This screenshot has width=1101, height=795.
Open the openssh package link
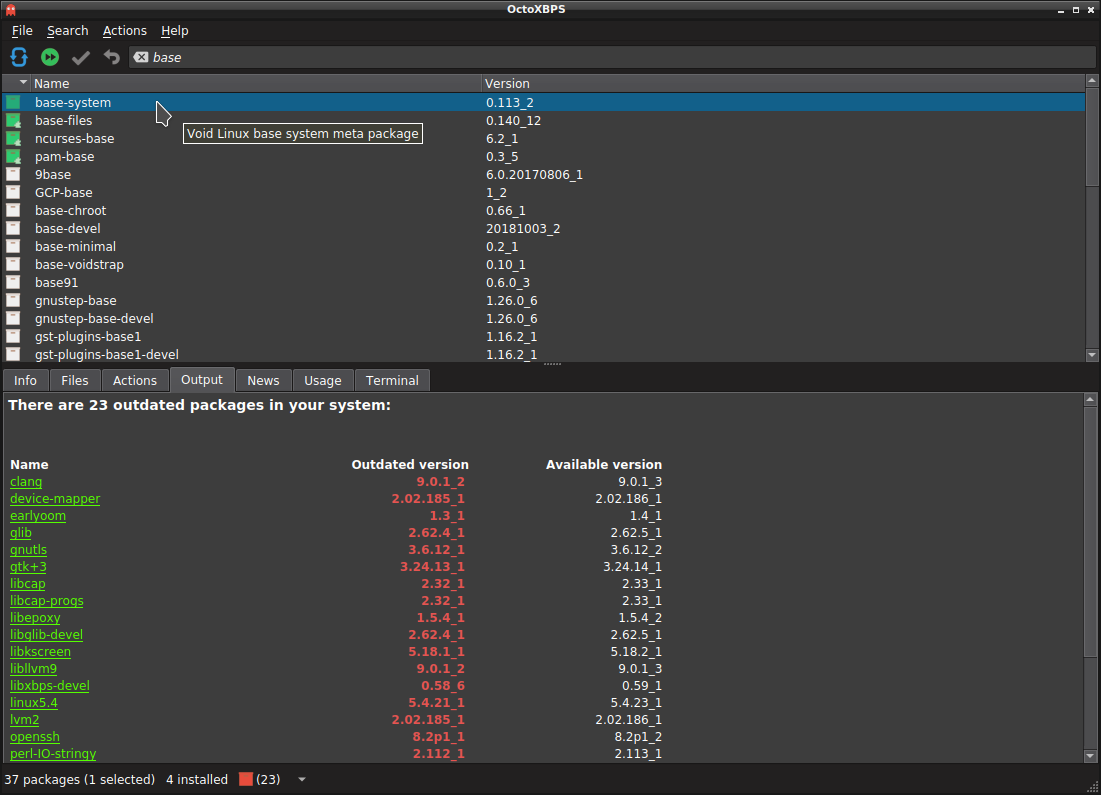[34, 736]
